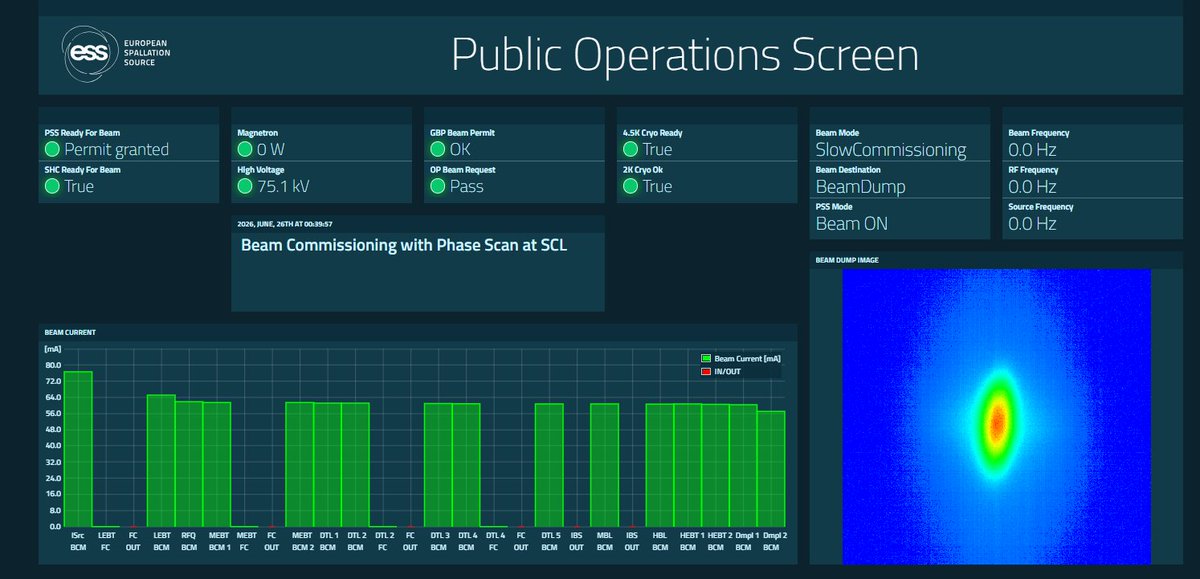1200x579 pixels.
Task: Click the GBP Beam Permit status indicator
Action: (x=437, y=150)
